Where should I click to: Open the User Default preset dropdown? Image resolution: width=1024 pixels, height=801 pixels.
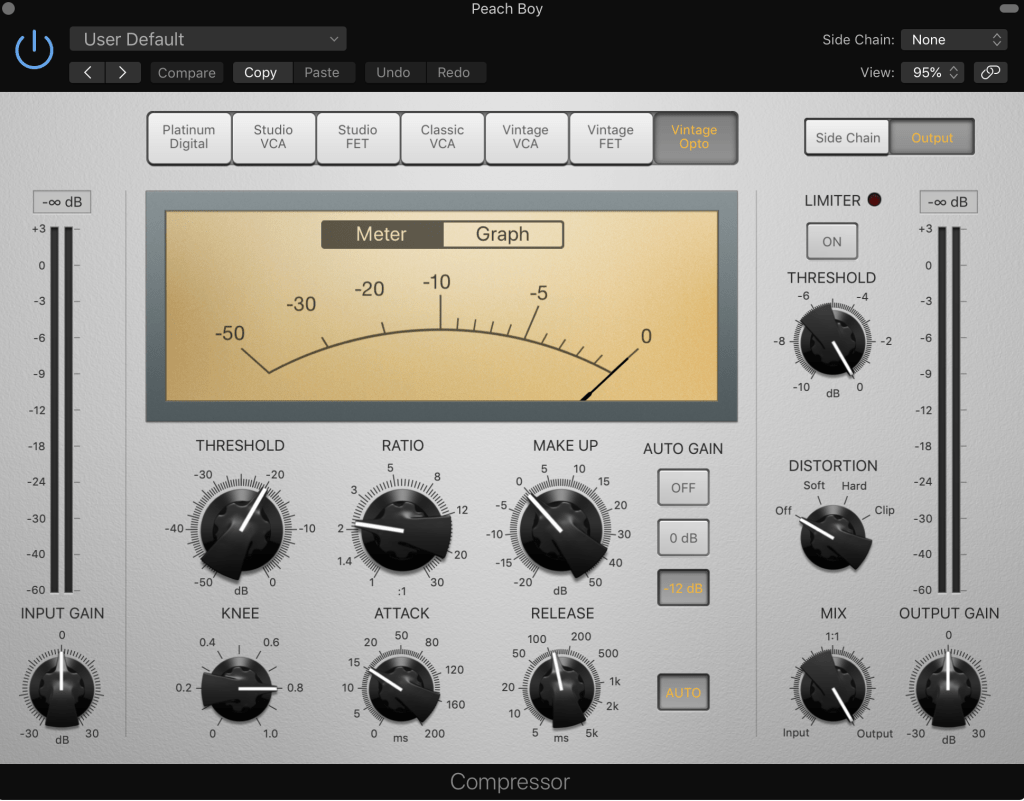(208, 39)
